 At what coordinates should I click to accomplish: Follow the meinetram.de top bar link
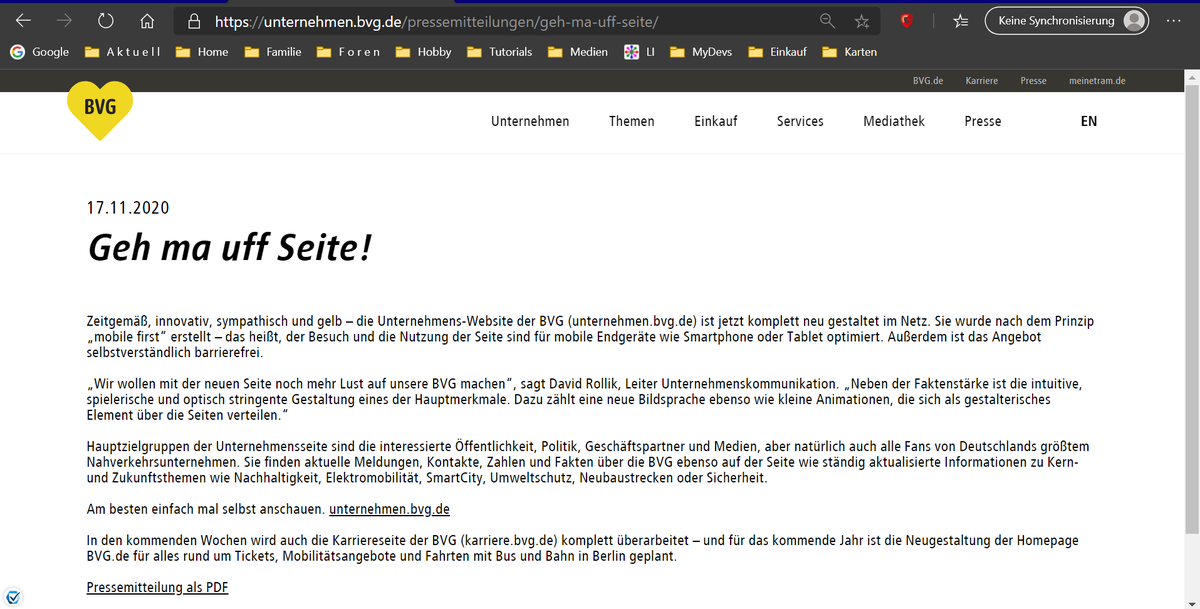(x=1097, y=80)
